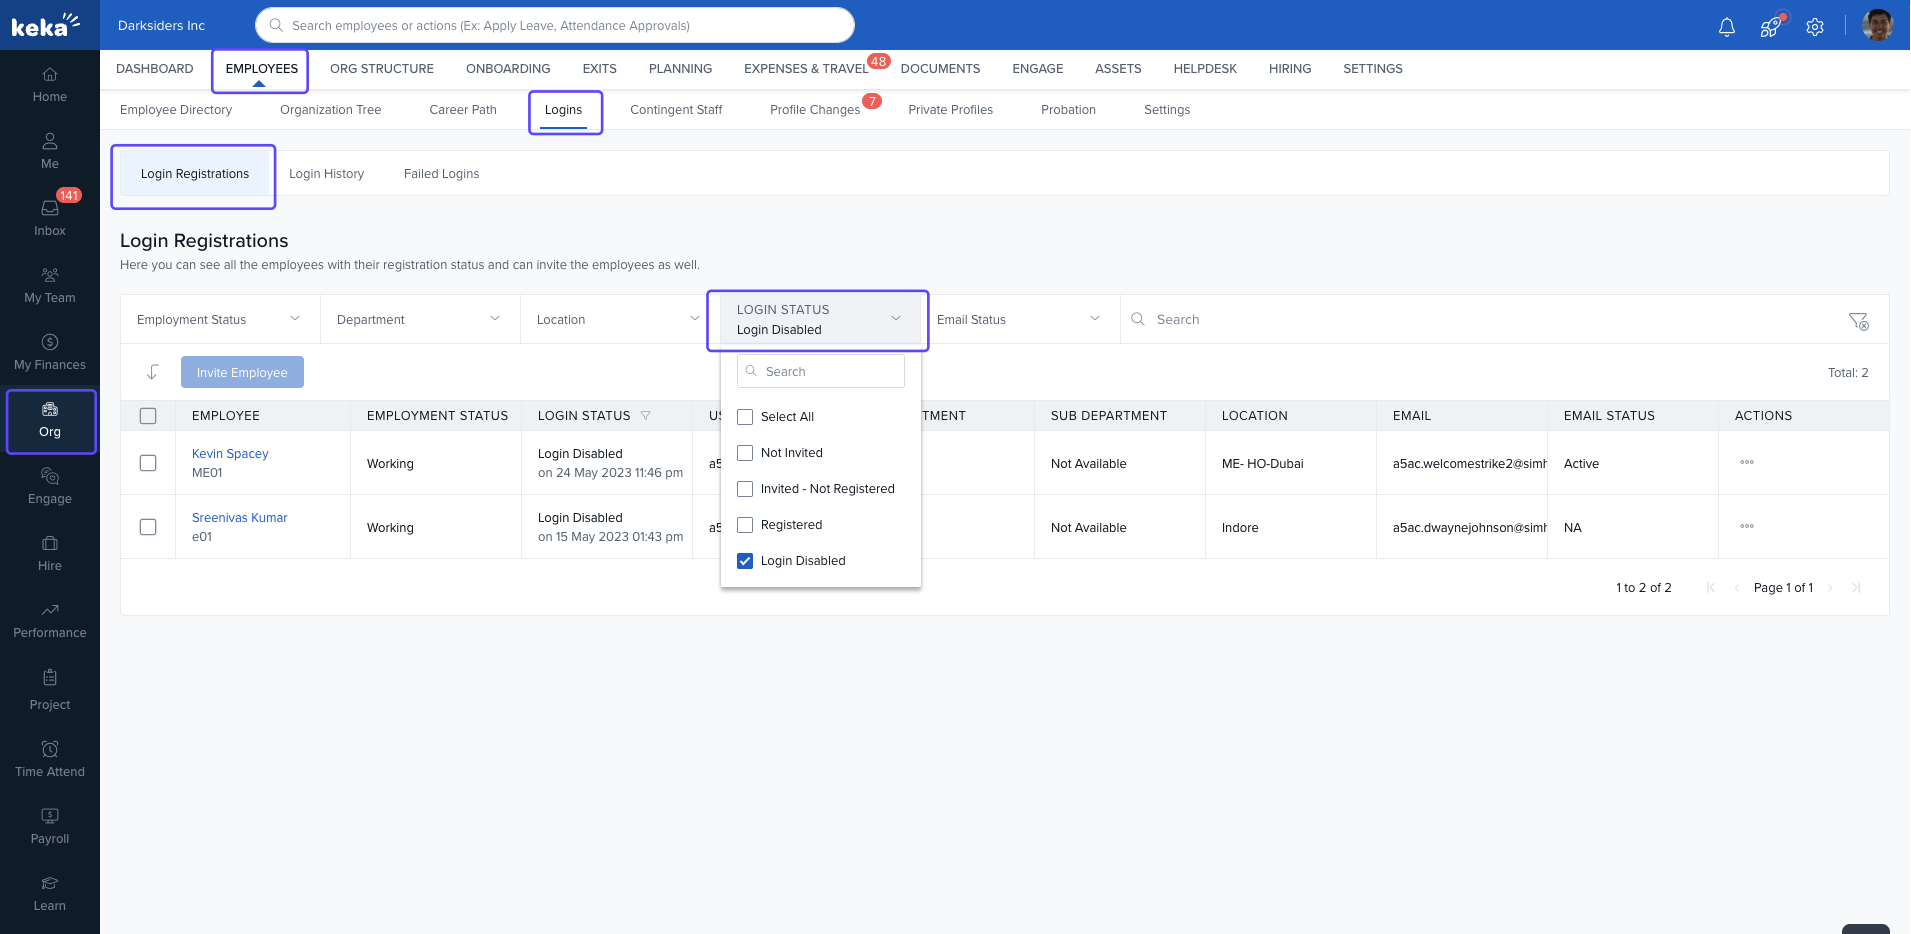Tick the Select All checkbox
Screen dimensions: 1911x934
pos(745,417)
